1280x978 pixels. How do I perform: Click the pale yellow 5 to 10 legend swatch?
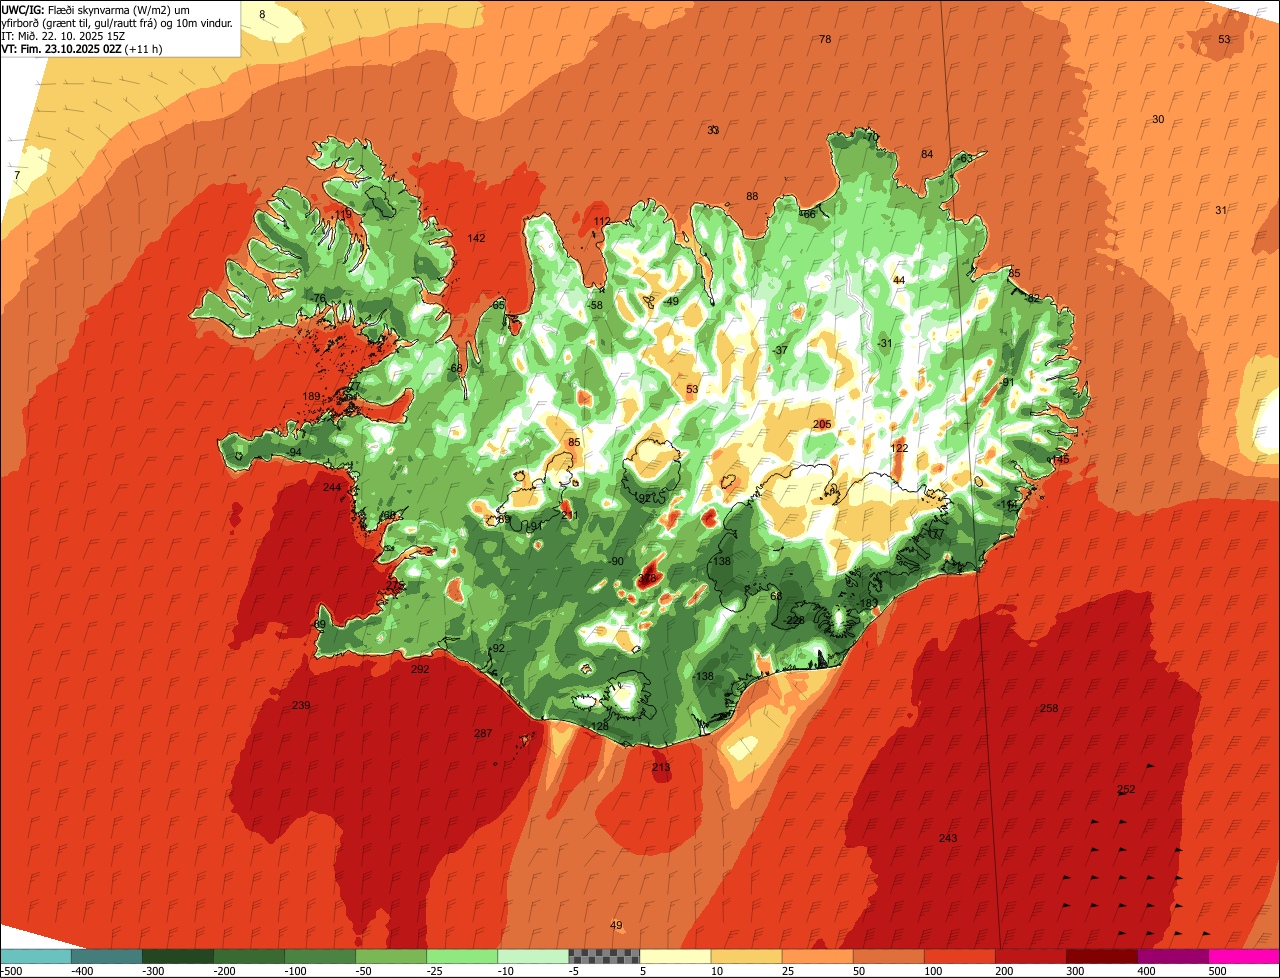[675, 956]
